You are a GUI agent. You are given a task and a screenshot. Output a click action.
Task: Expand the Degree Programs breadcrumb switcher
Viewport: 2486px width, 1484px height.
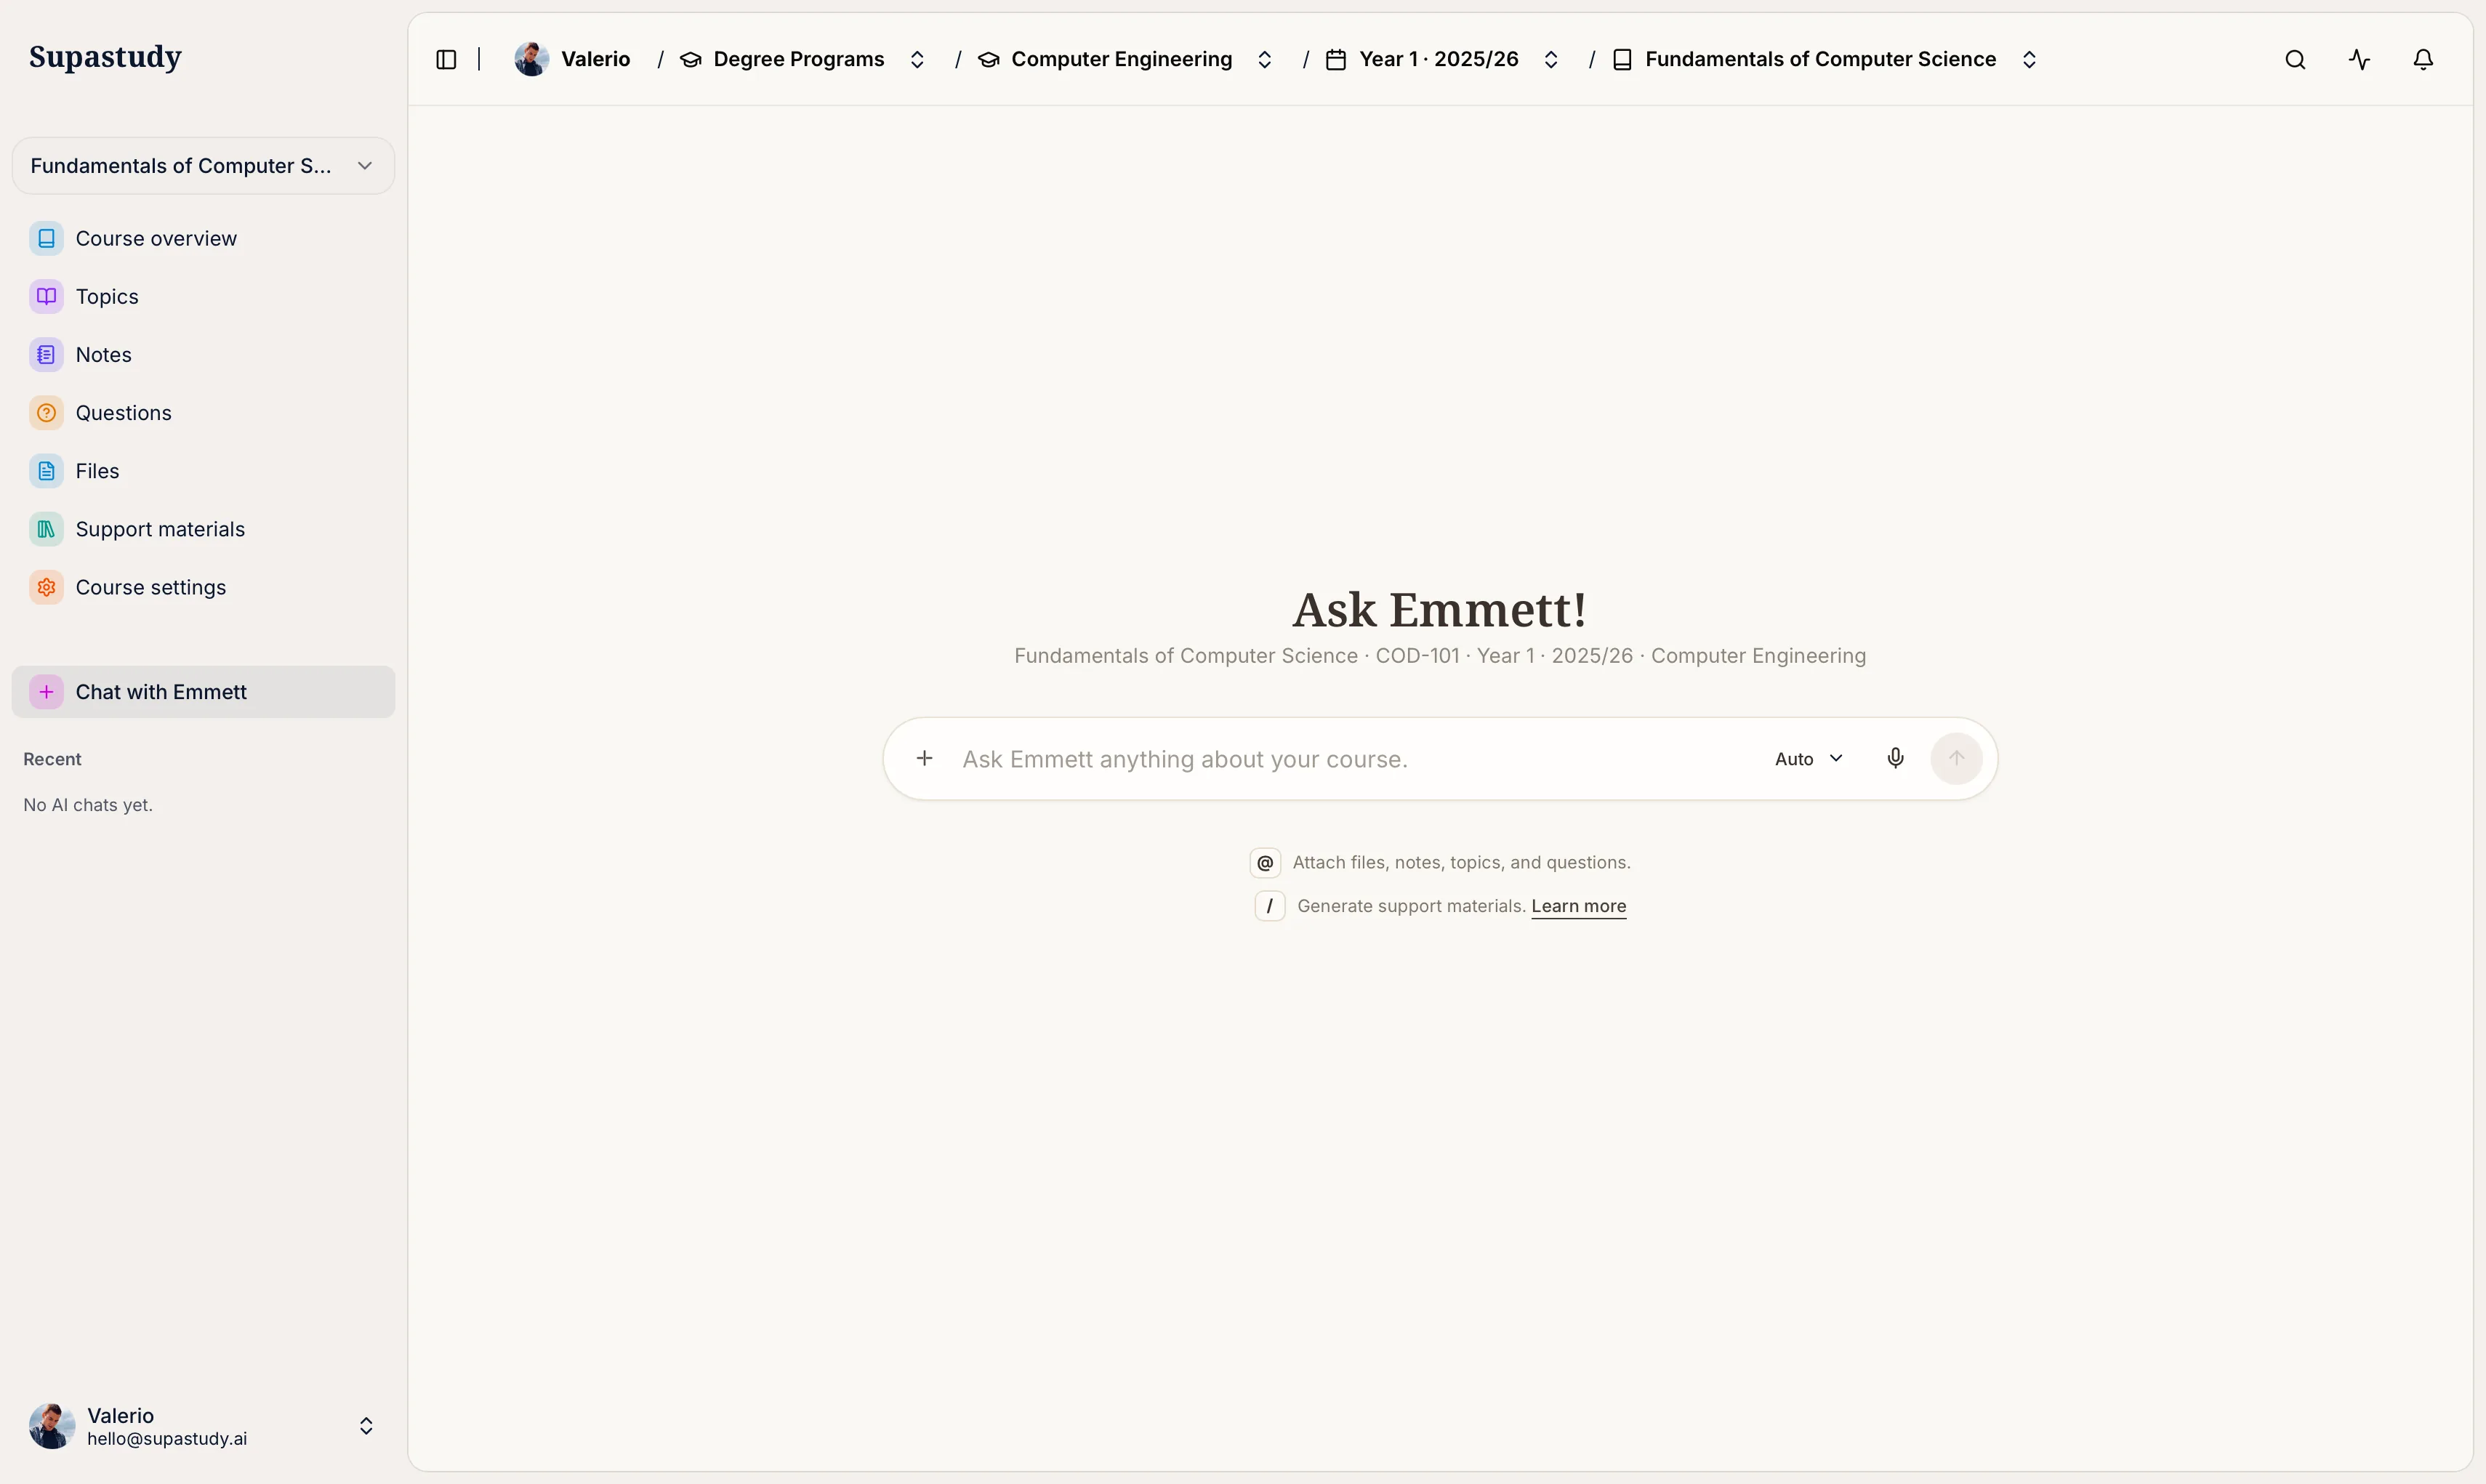click(x=916, y=60)
